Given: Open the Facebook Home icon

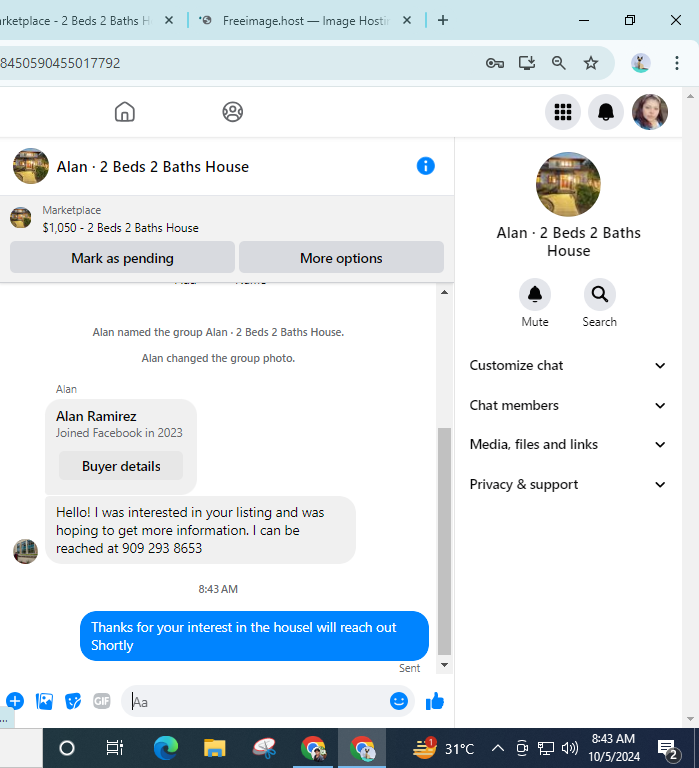Looking at the screenshot, I should 124,112.
